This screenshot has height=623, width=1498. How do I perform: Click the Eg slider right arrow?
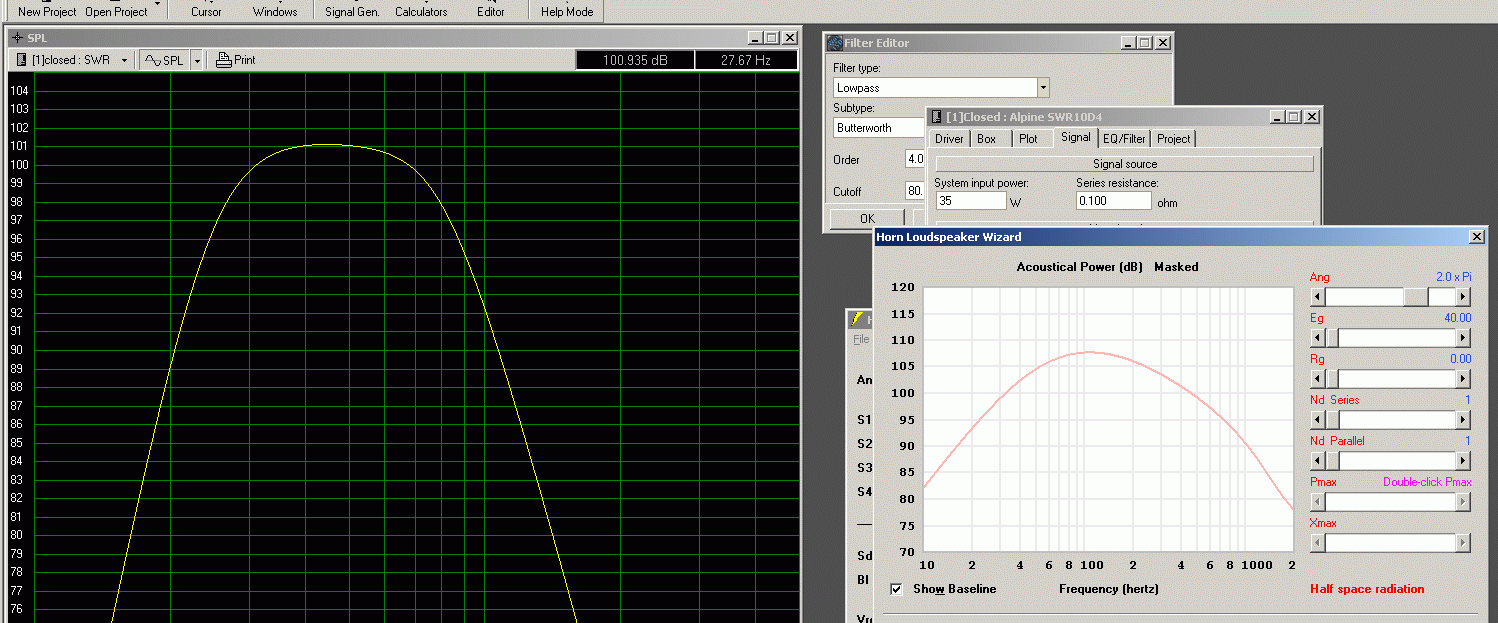tap(1463, 338)
